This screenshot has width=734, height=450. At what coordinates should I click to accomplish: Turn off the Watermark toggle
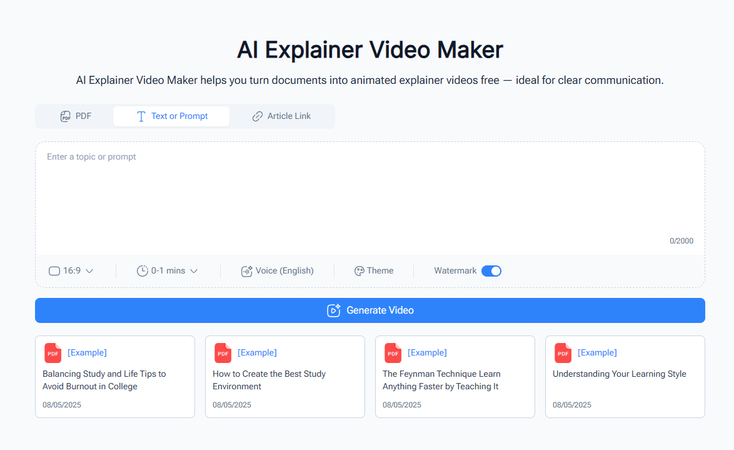[x=491, y=271]
